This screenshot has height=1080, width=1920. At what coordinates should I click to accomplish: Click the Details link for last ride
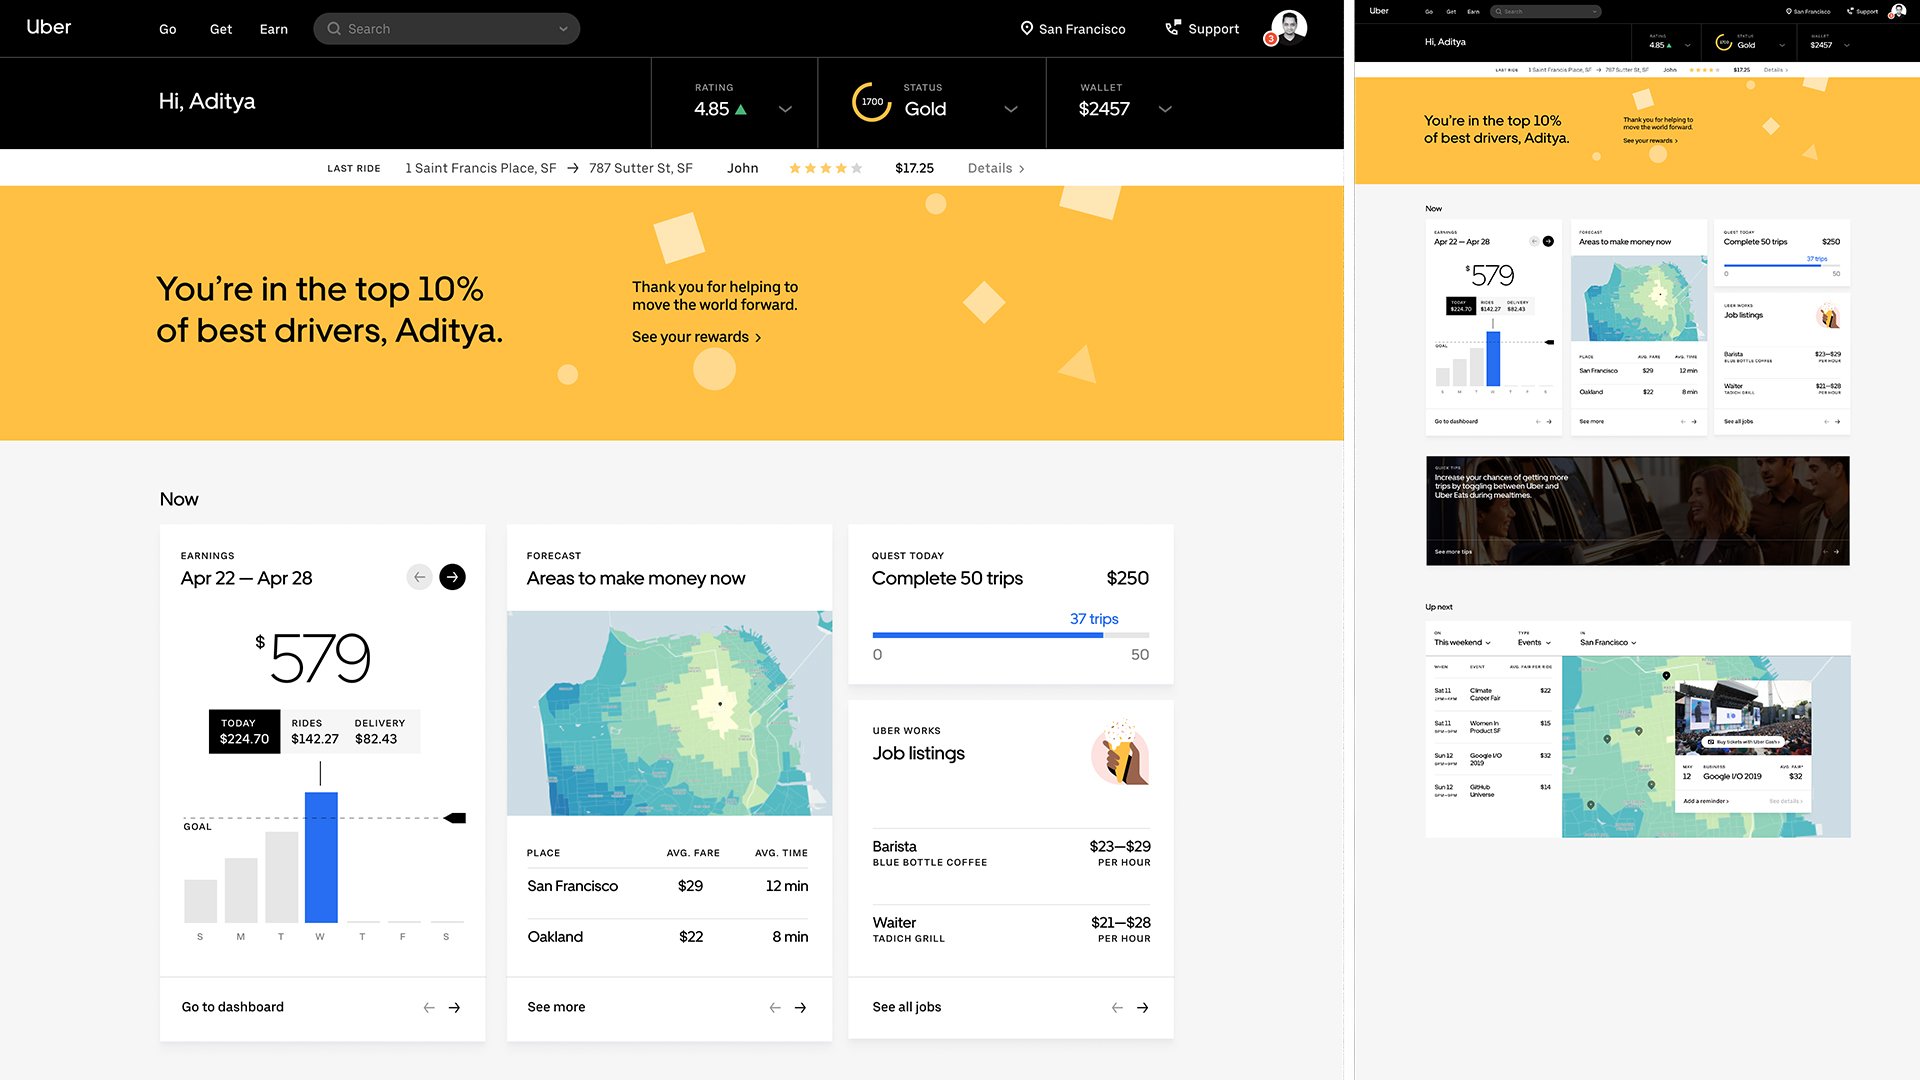click(x=996, y=168)
